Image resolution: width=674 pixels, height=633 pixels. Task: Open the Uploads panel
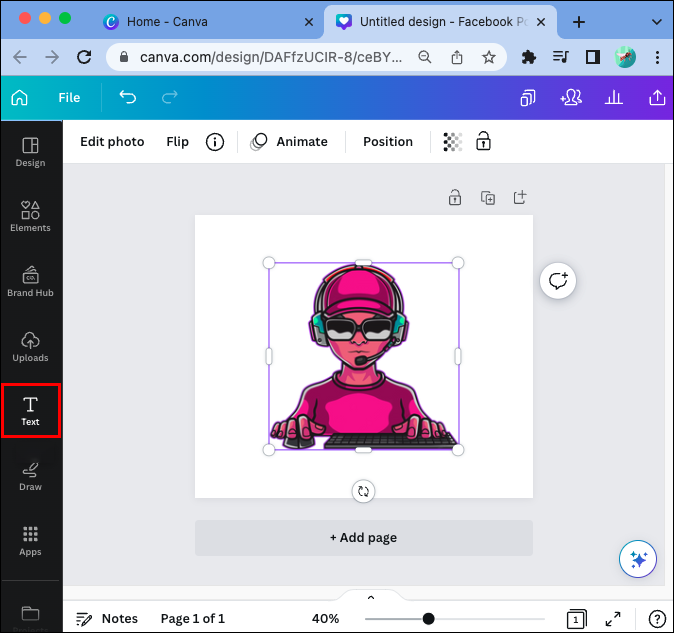click(31, 347)
